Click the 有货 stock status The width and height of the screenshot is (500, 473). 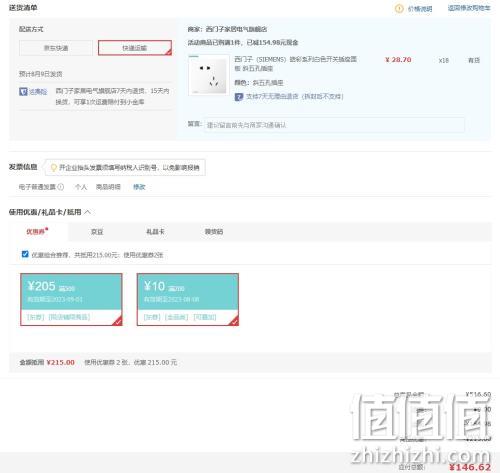474,60
